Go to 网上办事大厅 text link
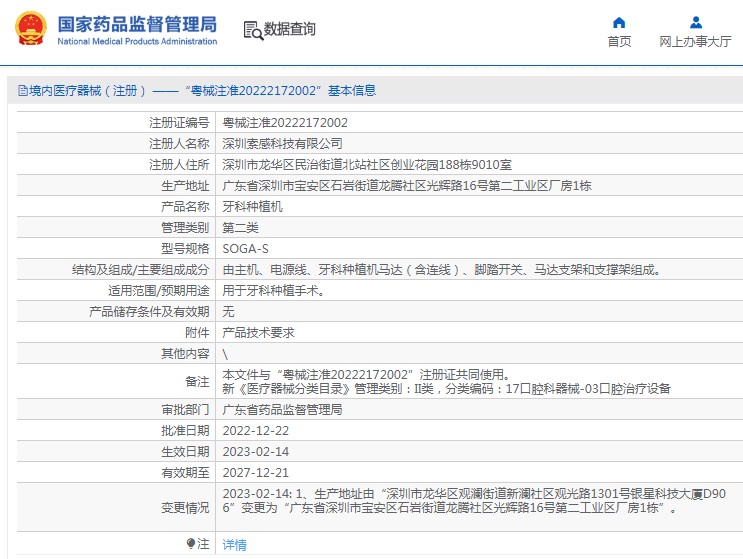 (696, 42)
